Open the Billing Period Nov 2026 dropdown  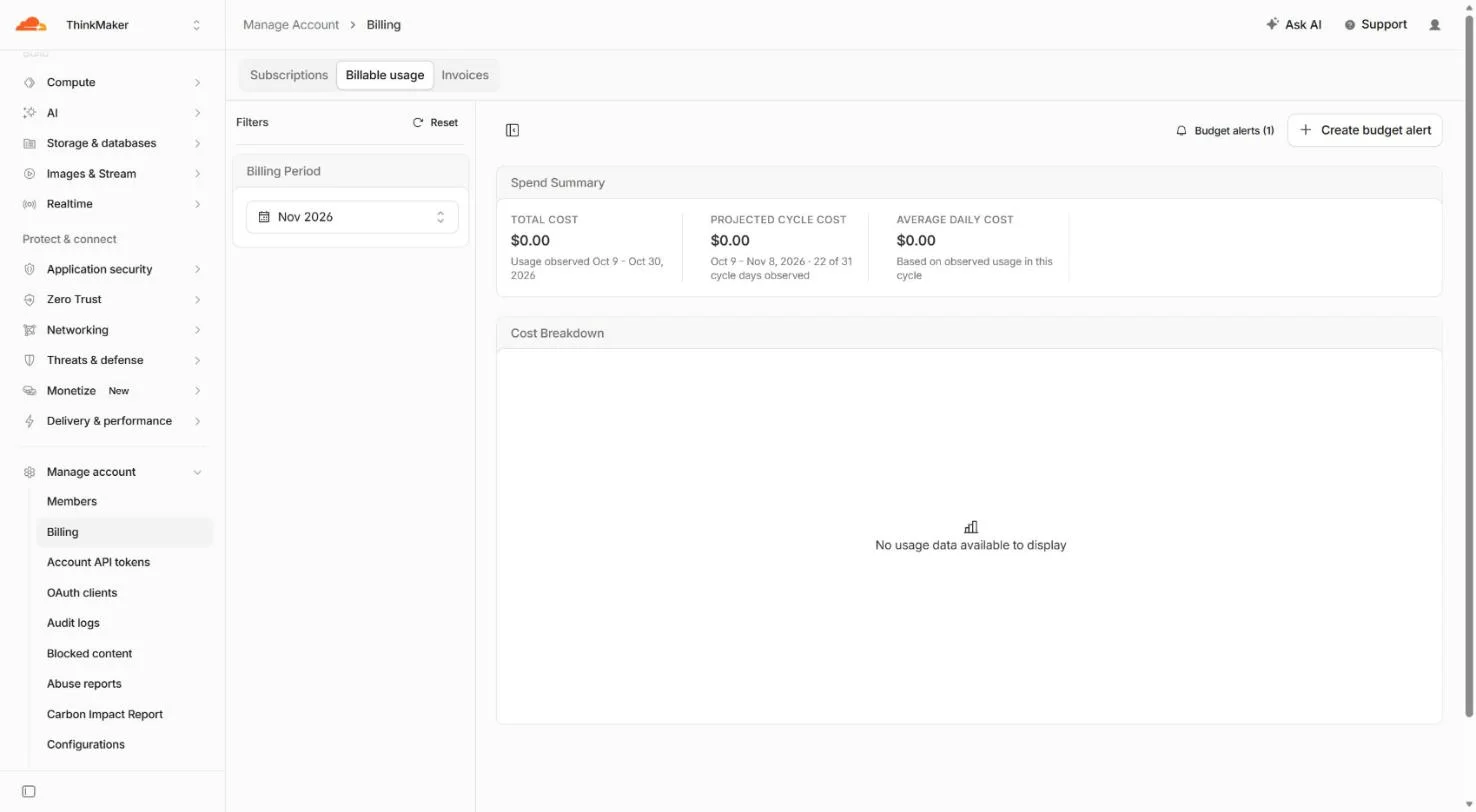[352, 217]
